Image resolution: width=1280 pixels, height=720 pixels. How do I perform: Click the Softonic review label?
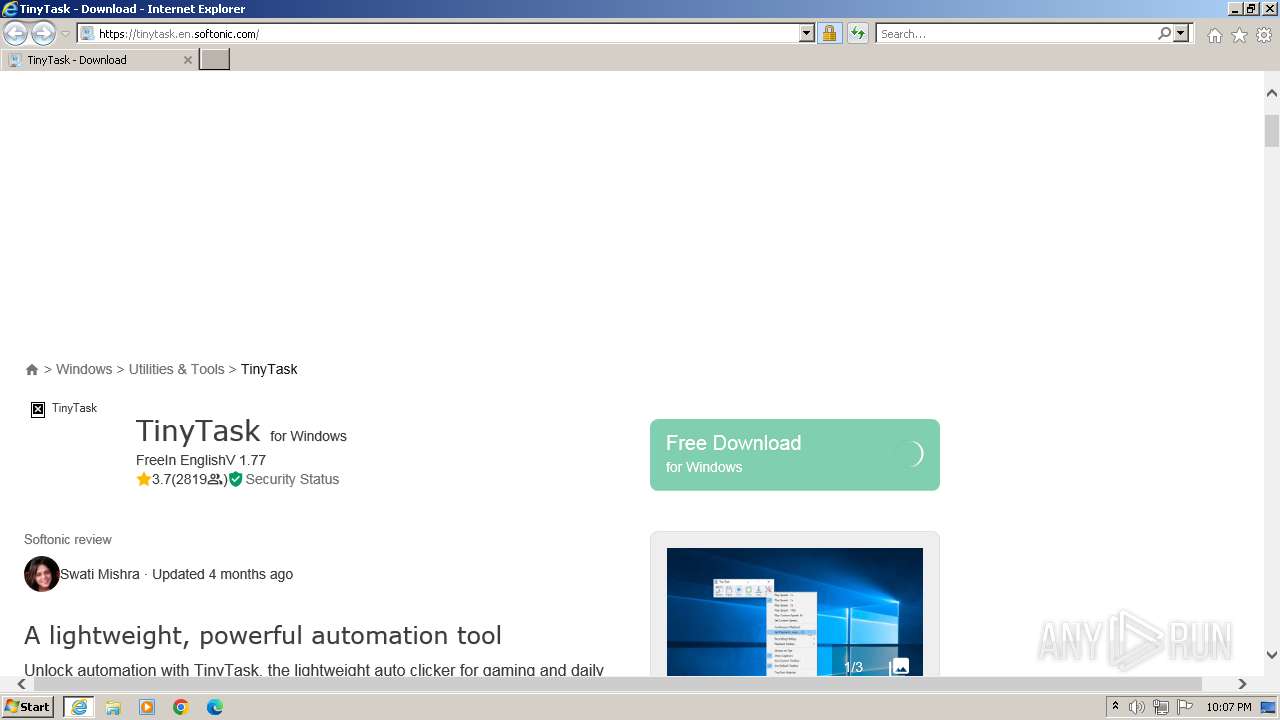tap(68, 539)
